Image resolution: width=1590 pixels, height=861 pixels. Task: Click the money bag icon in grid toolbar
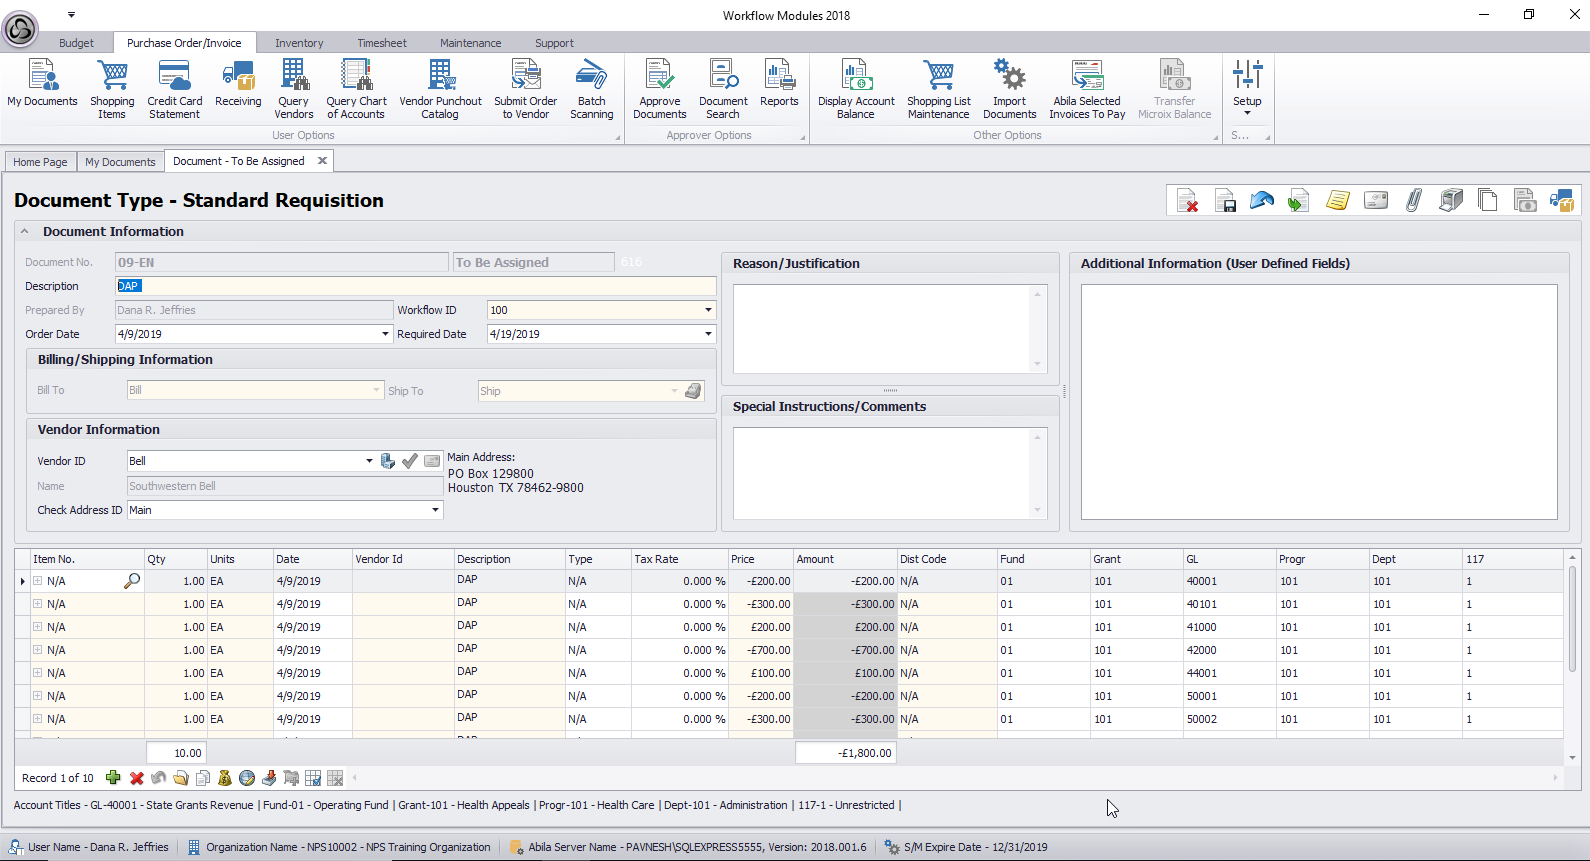tap(224, 778)
